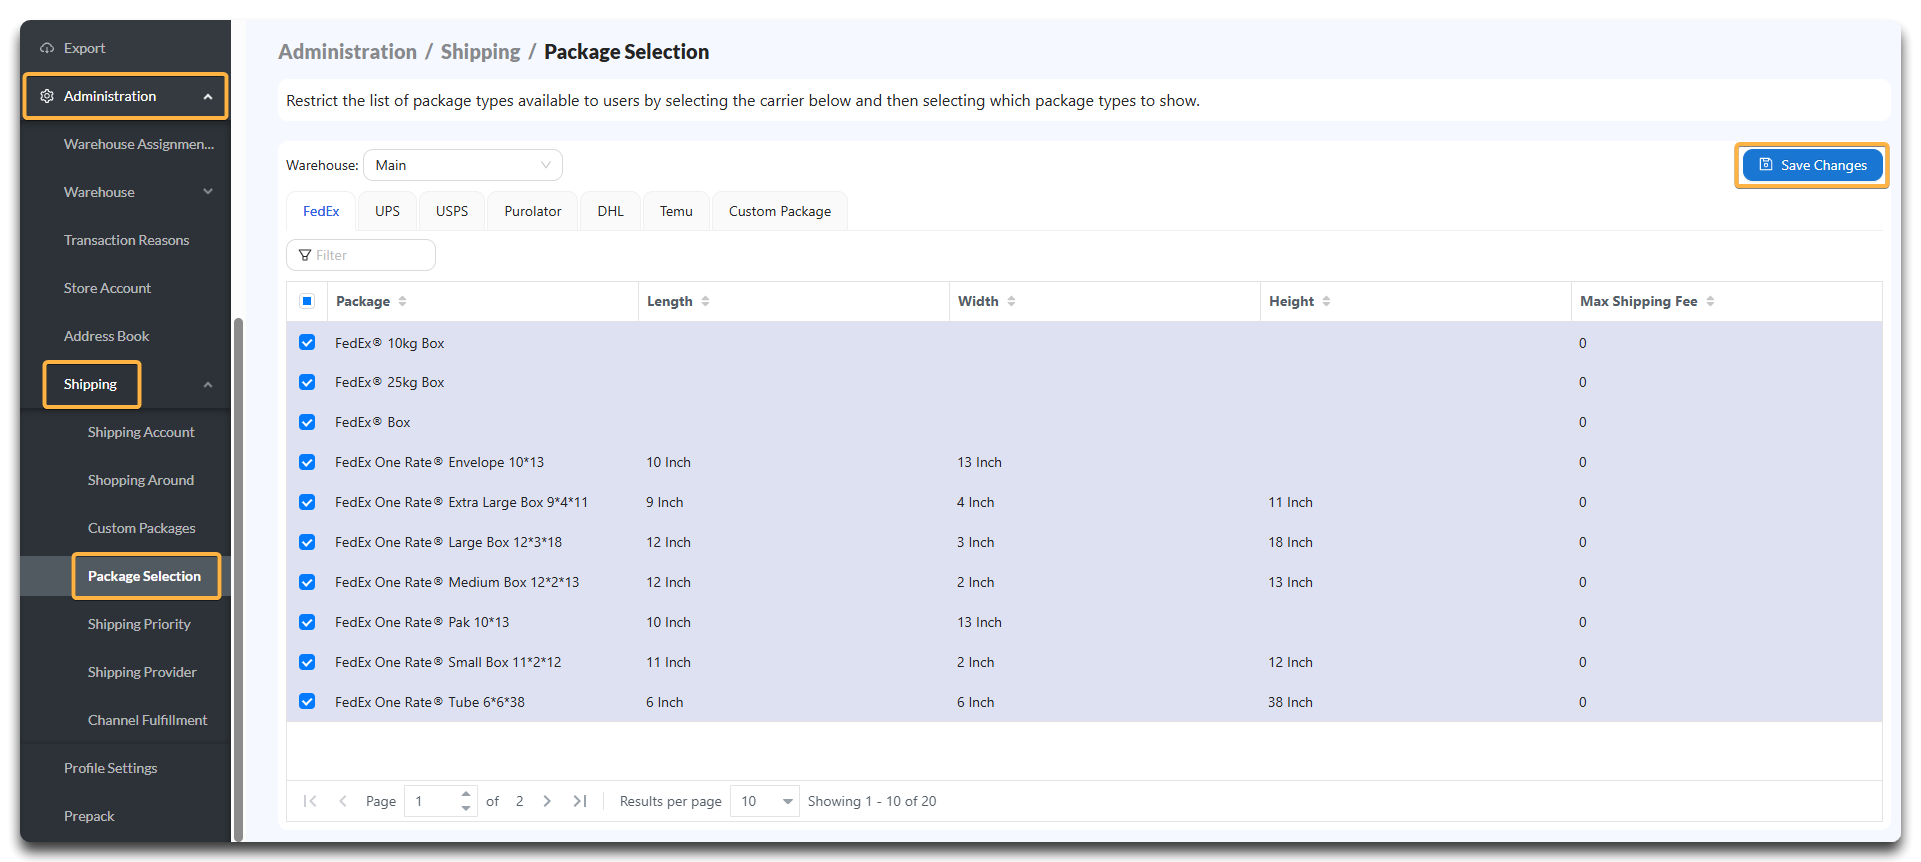Select Package Selection sidebar item

(x=144, y=576)
